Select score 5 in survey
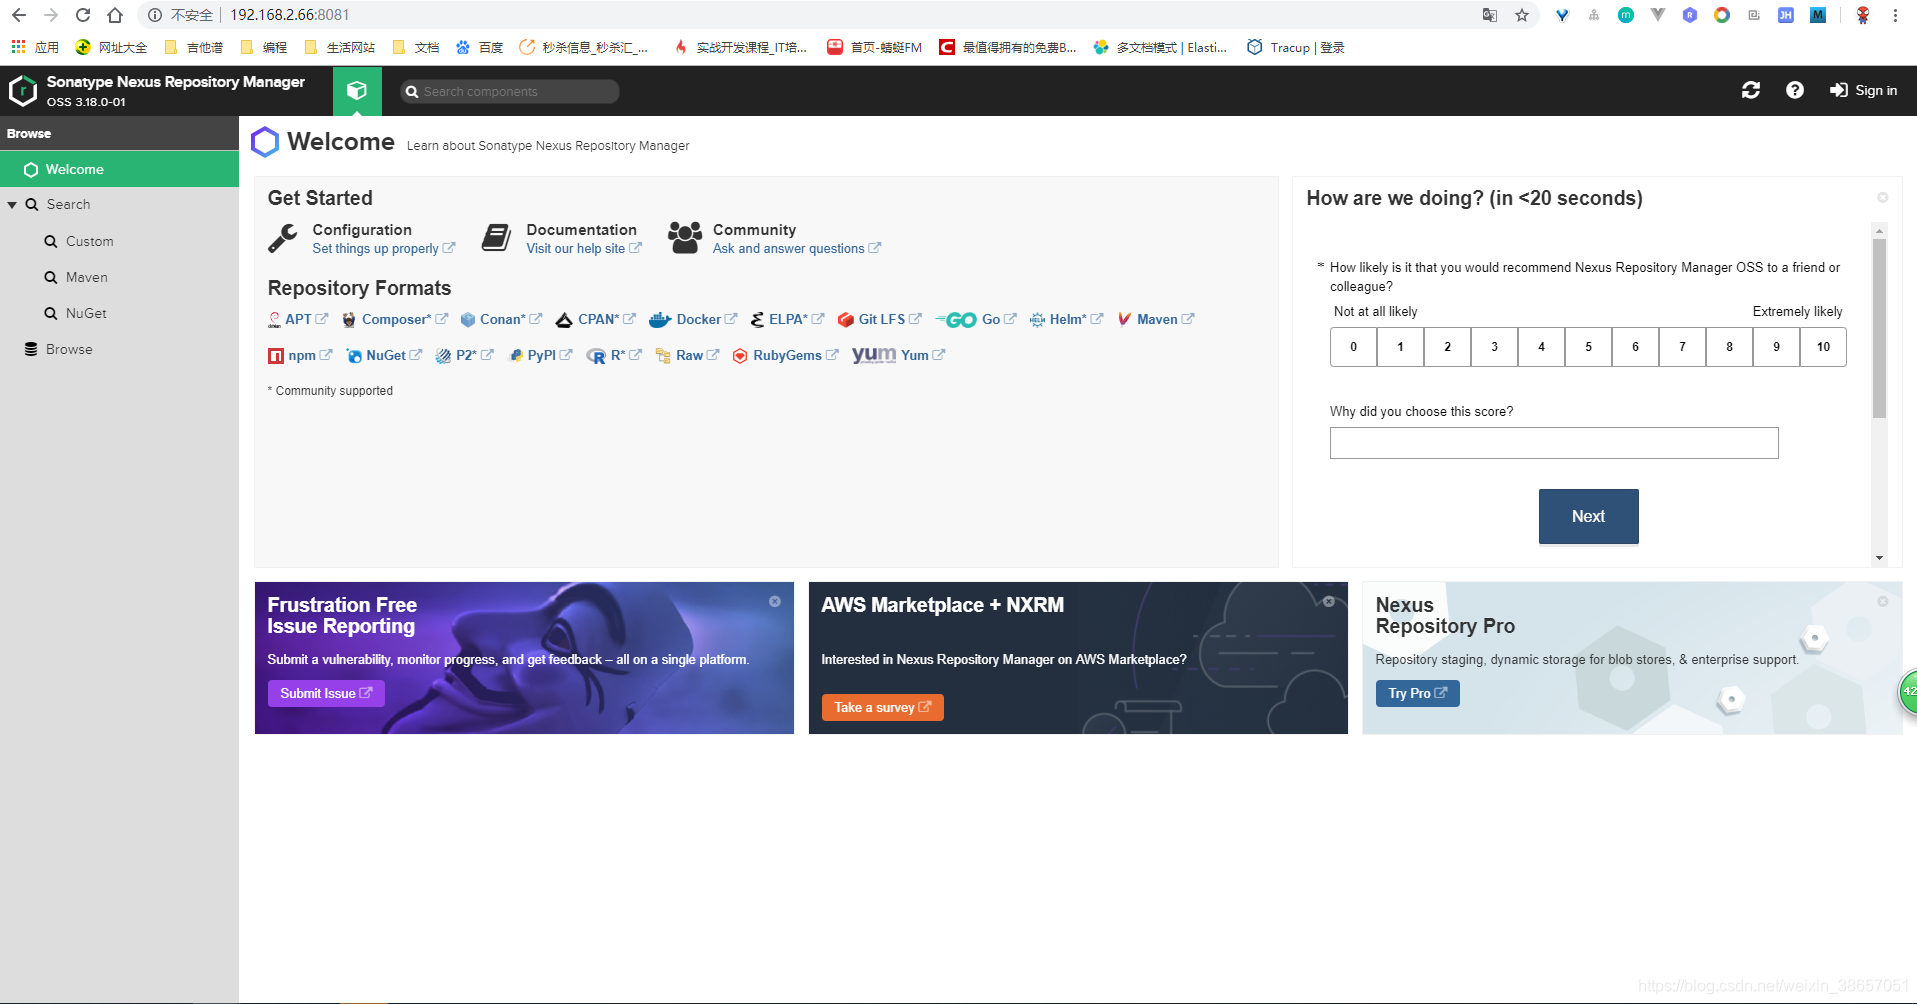Screen dimensions: 1917x1004 coord(1588,347)
